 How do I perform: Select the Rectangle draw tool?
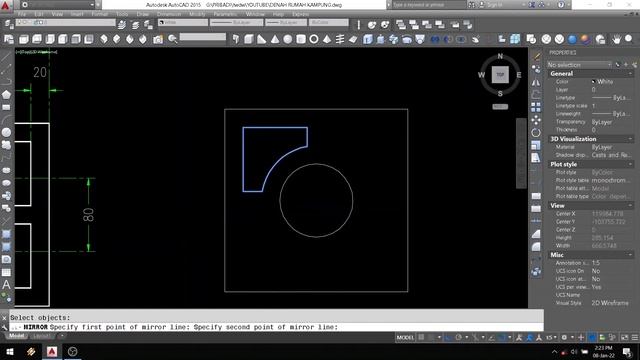click(x=6, y=107)
